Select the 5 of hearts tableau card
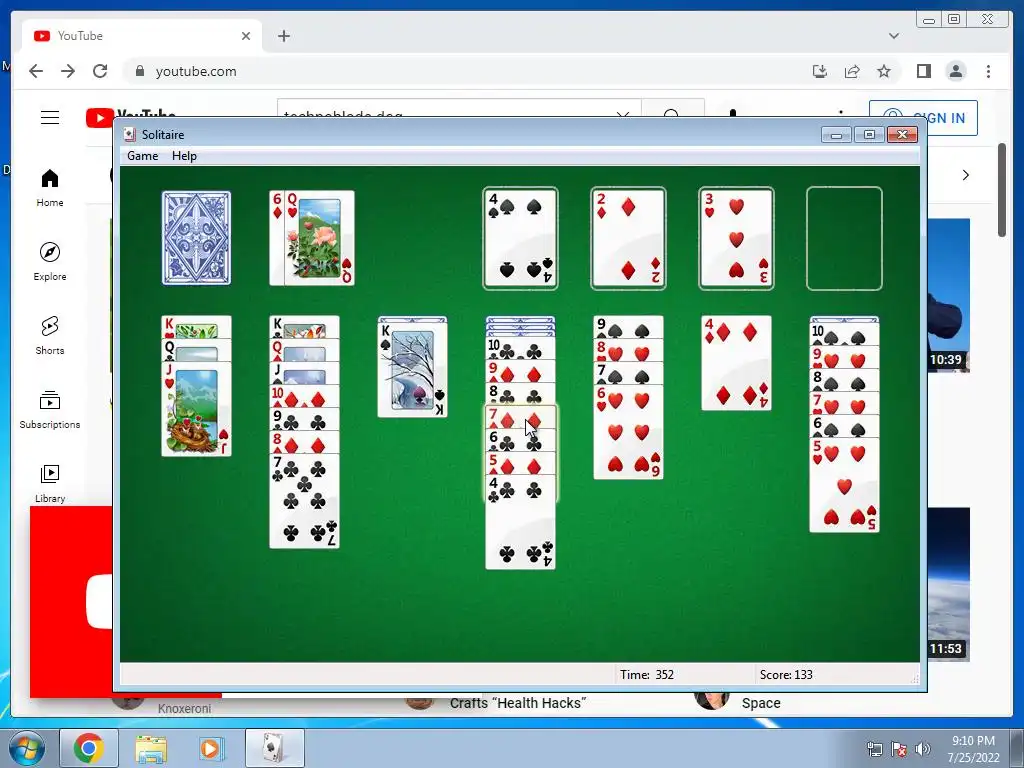Viewport: 1024px width, 768px height. click(x=844, y=485)
